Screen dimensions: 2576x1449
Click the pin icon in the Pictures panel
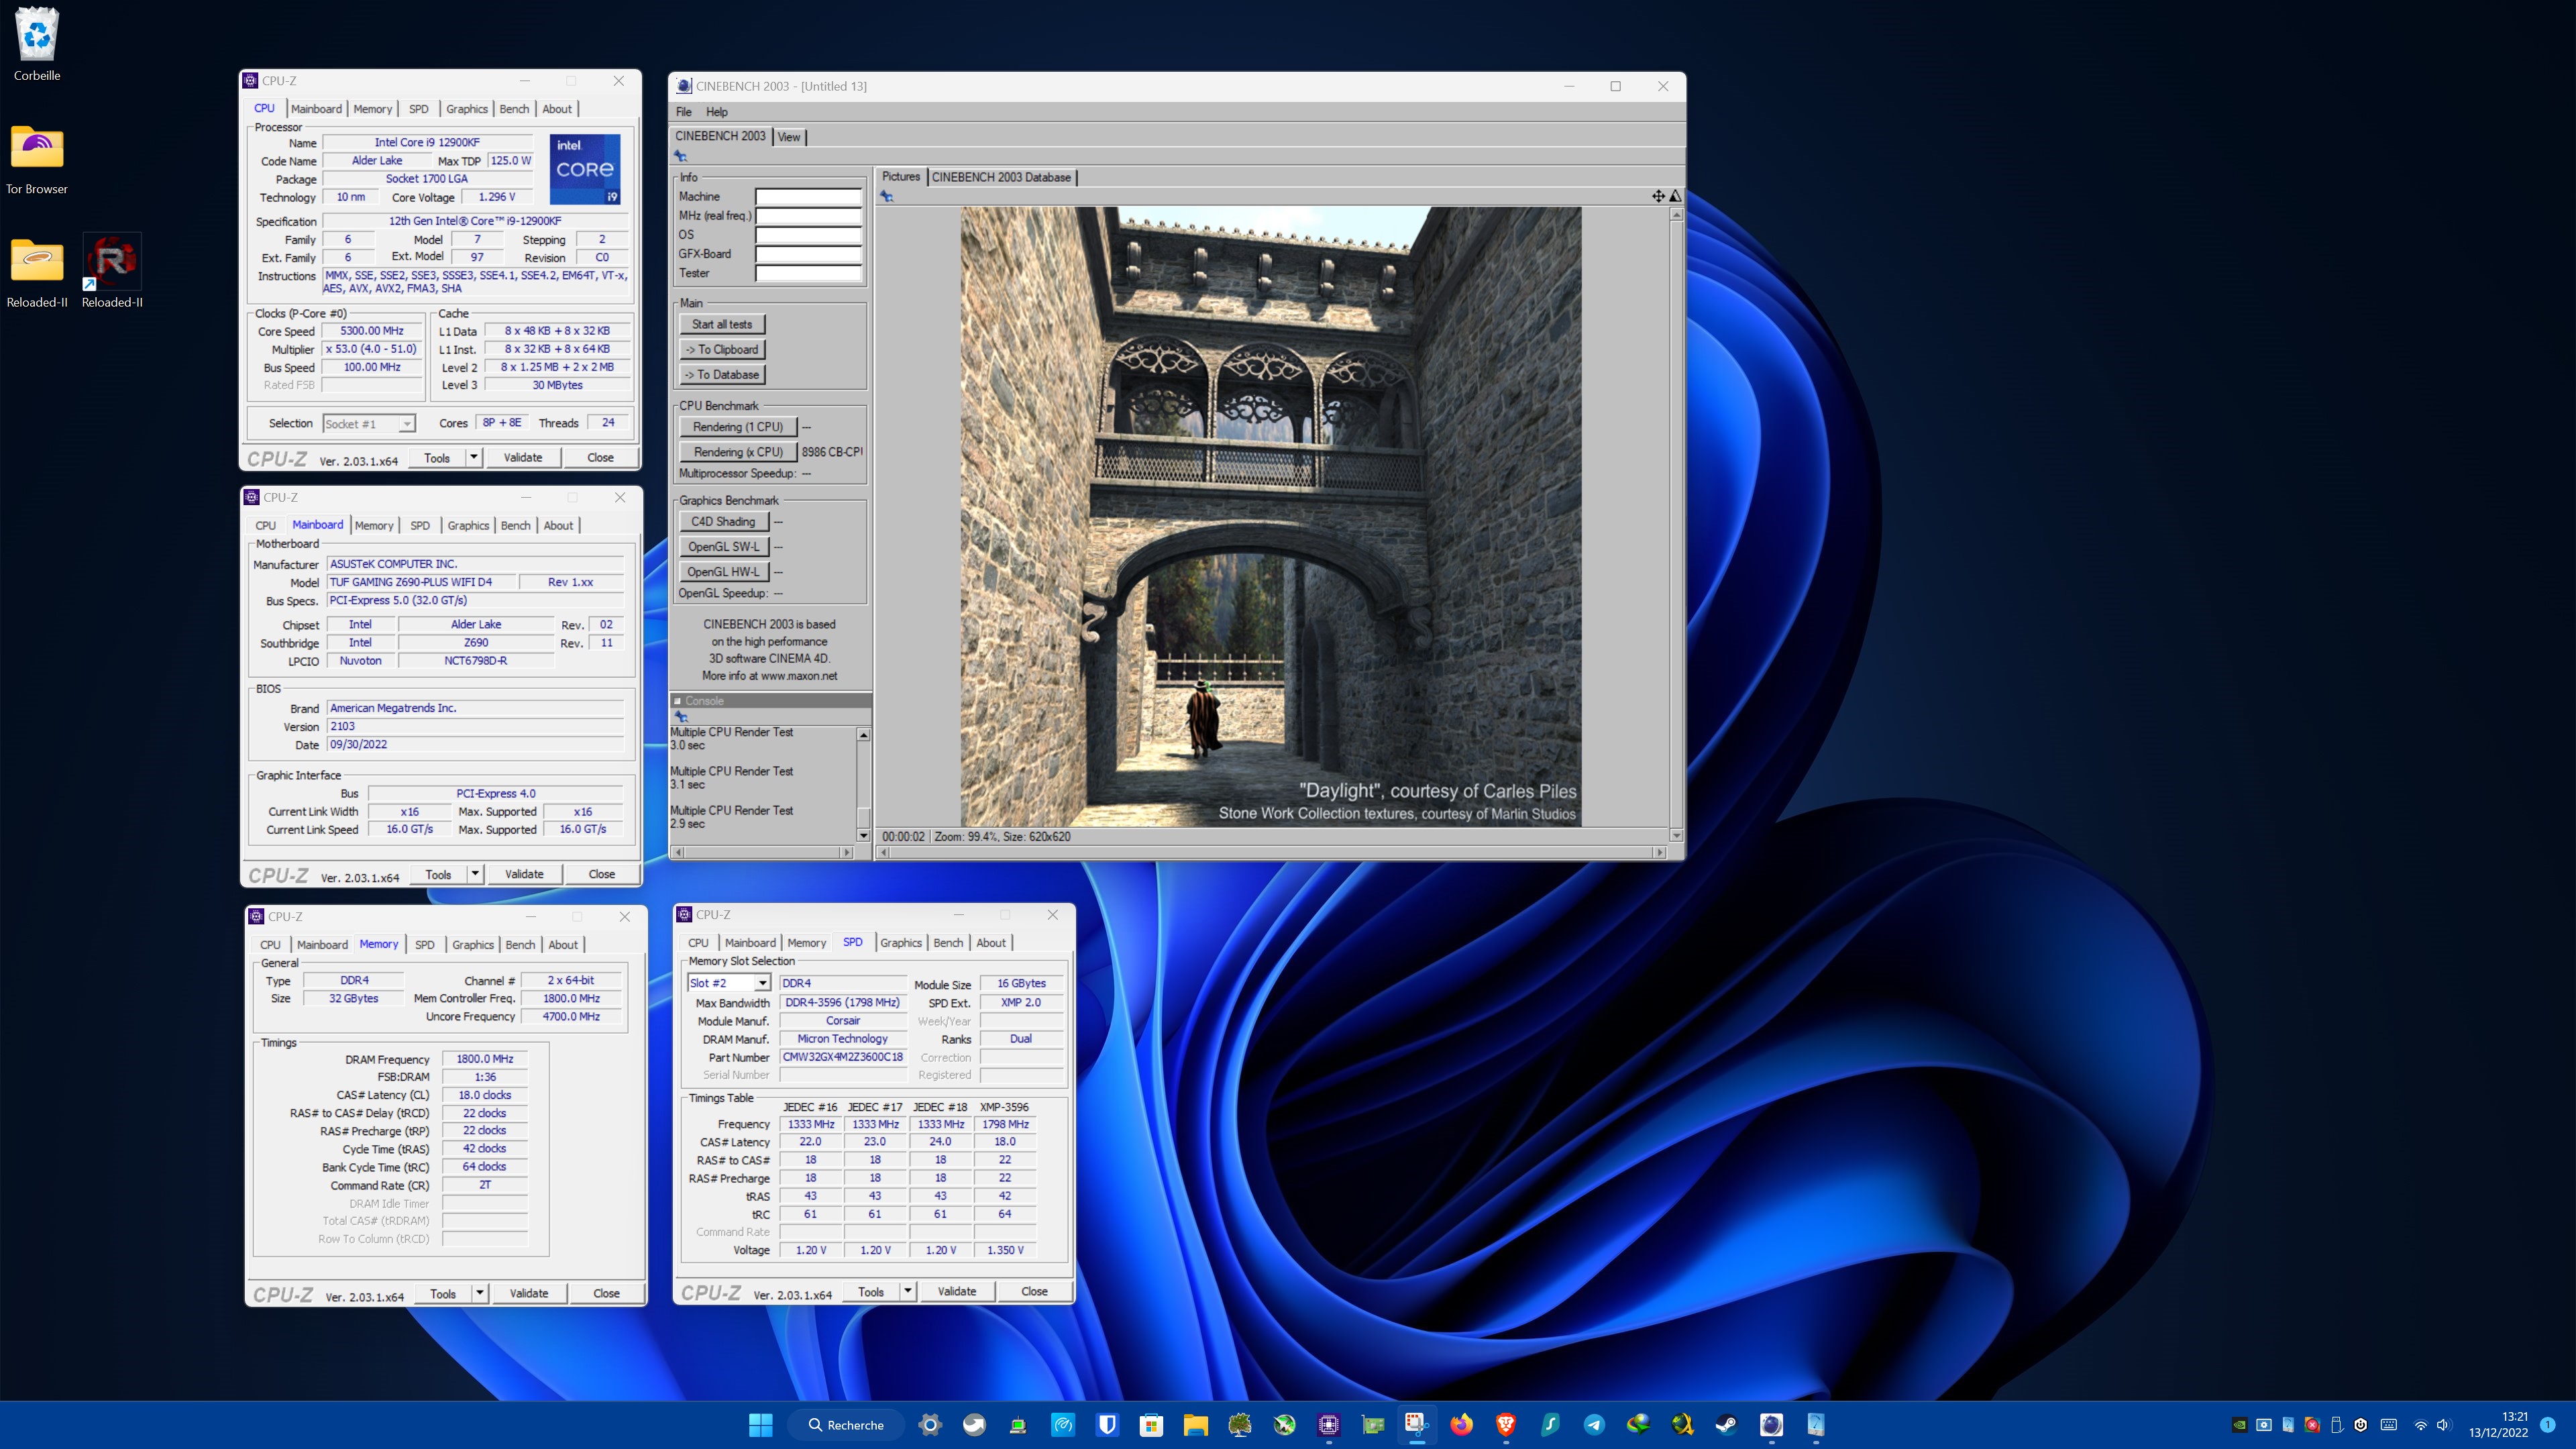(887, 196)
